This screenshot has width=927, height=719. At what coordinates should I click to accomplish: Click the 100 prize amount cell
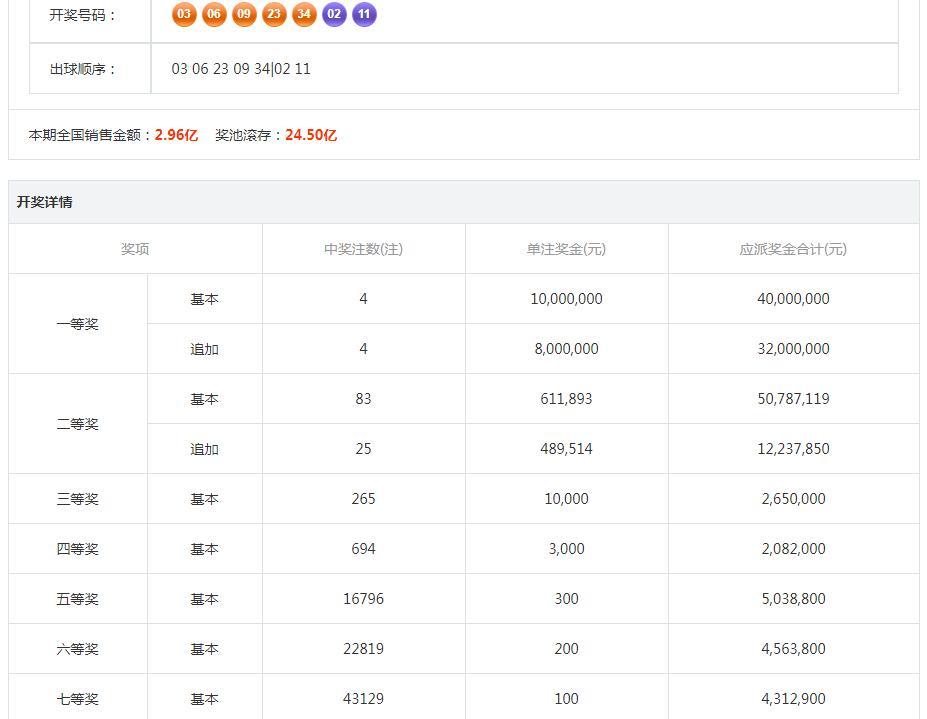[566, 698]
